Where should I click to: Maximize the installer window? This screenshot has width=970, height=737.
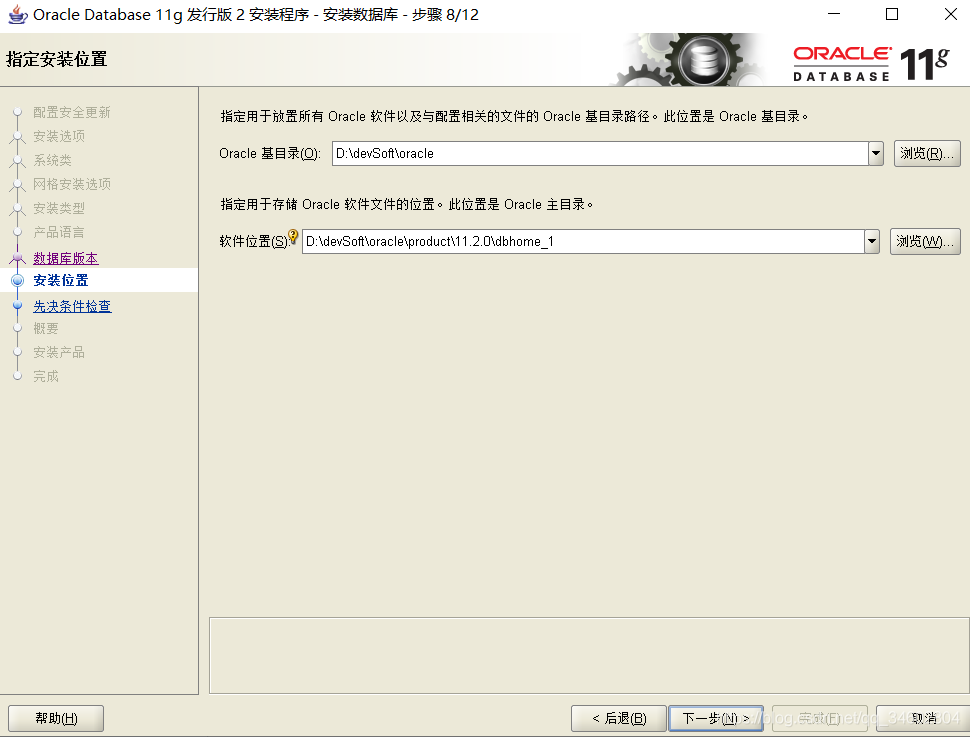(x=892, y=14)
